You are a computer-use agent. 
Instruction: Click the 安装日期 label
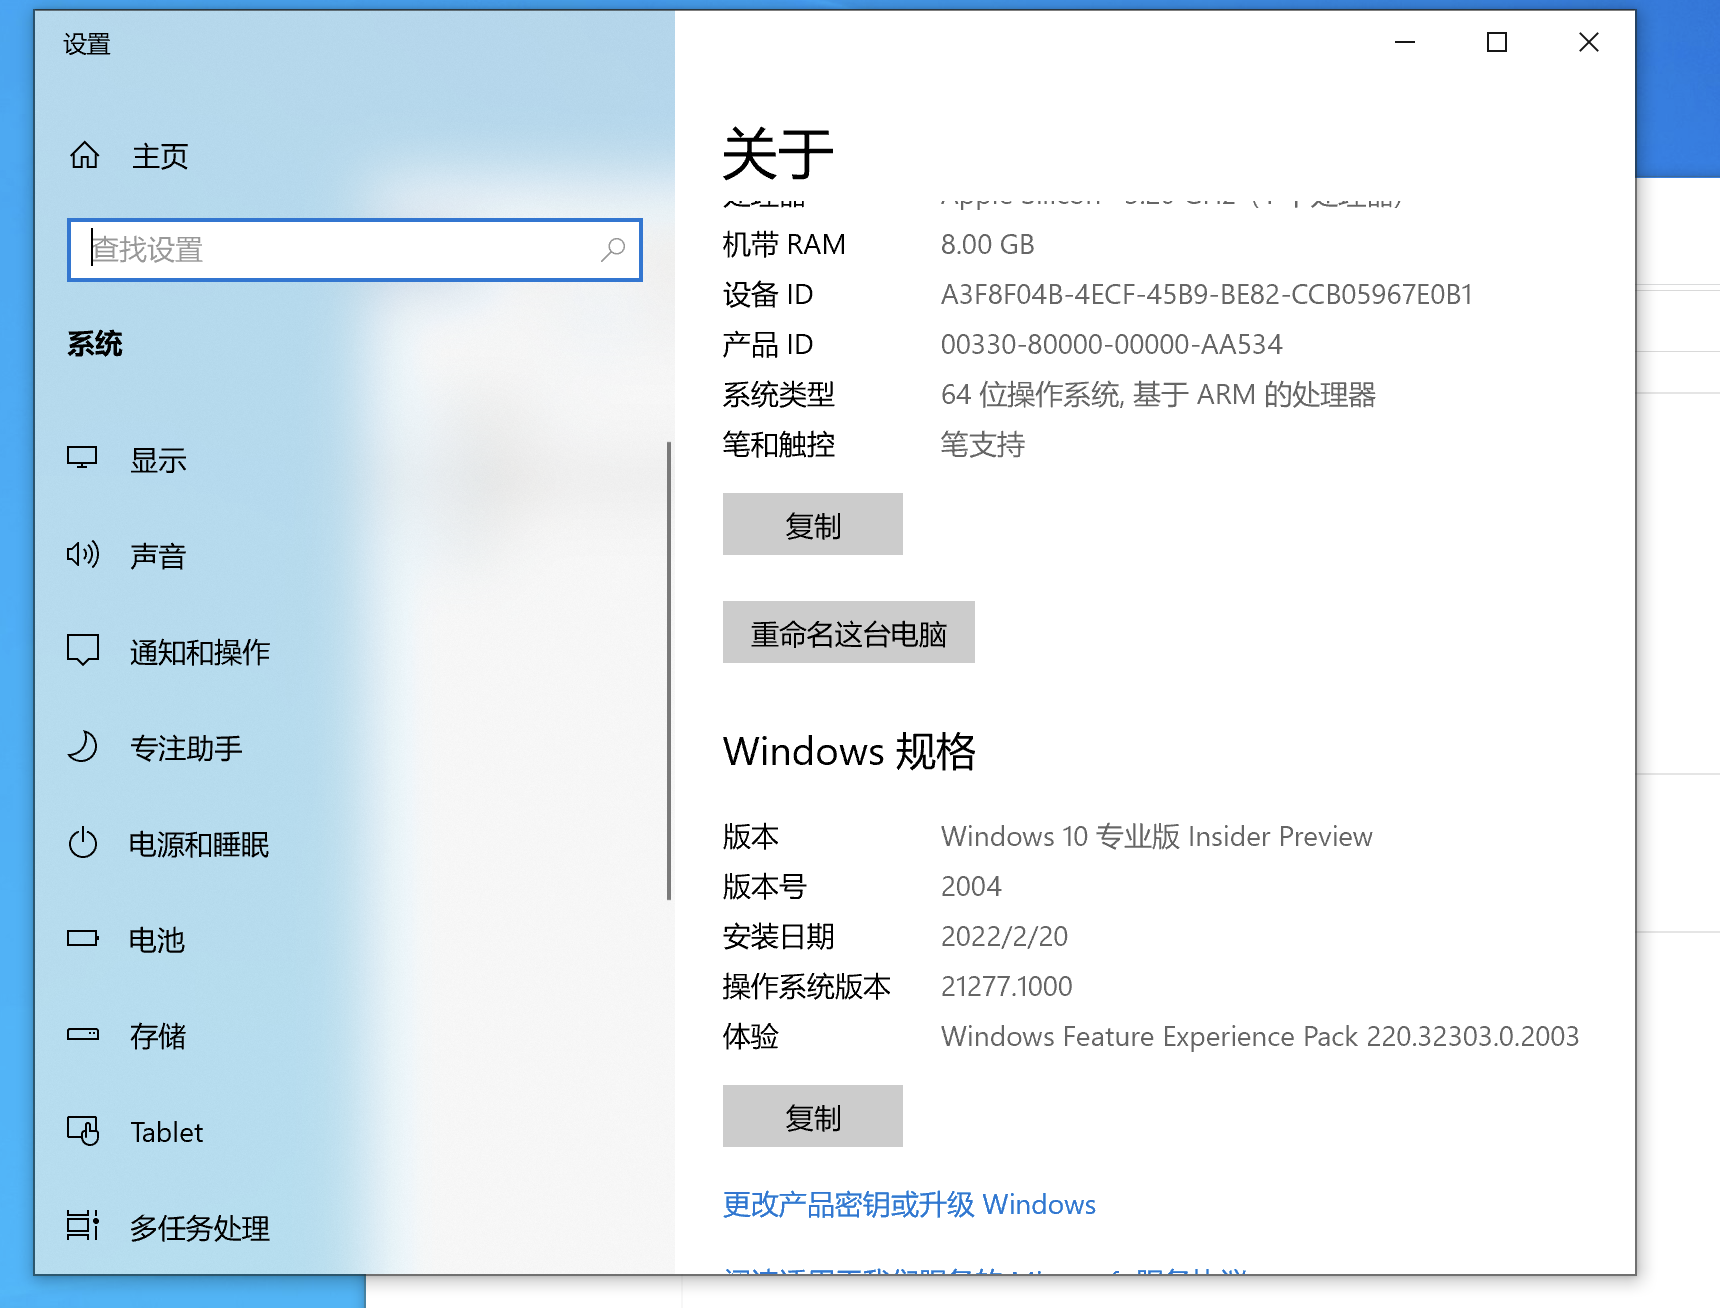[x=779, y=936]
